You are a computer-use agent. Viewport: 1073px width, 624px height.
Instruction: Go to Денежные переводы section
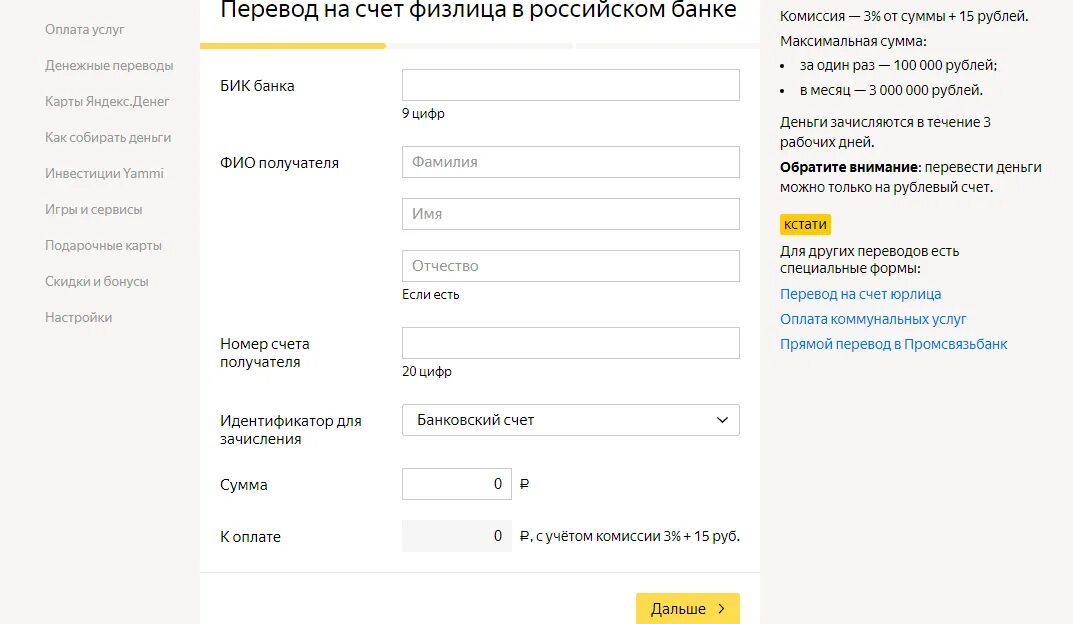coord(109,66)
